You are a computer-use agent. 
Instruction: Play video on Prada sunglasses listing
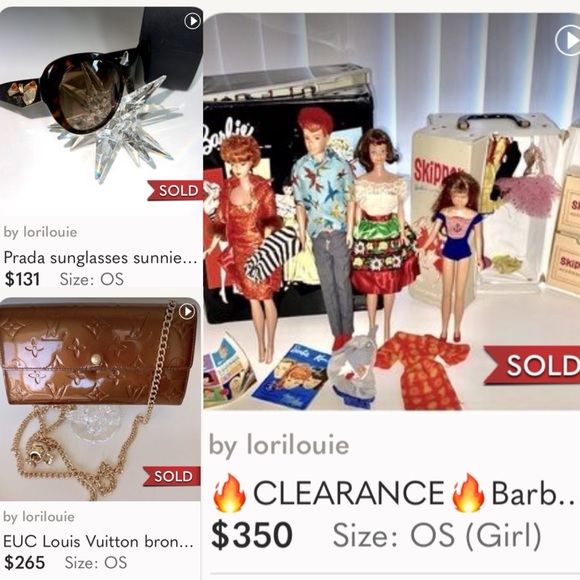click(x=192, y=21)
